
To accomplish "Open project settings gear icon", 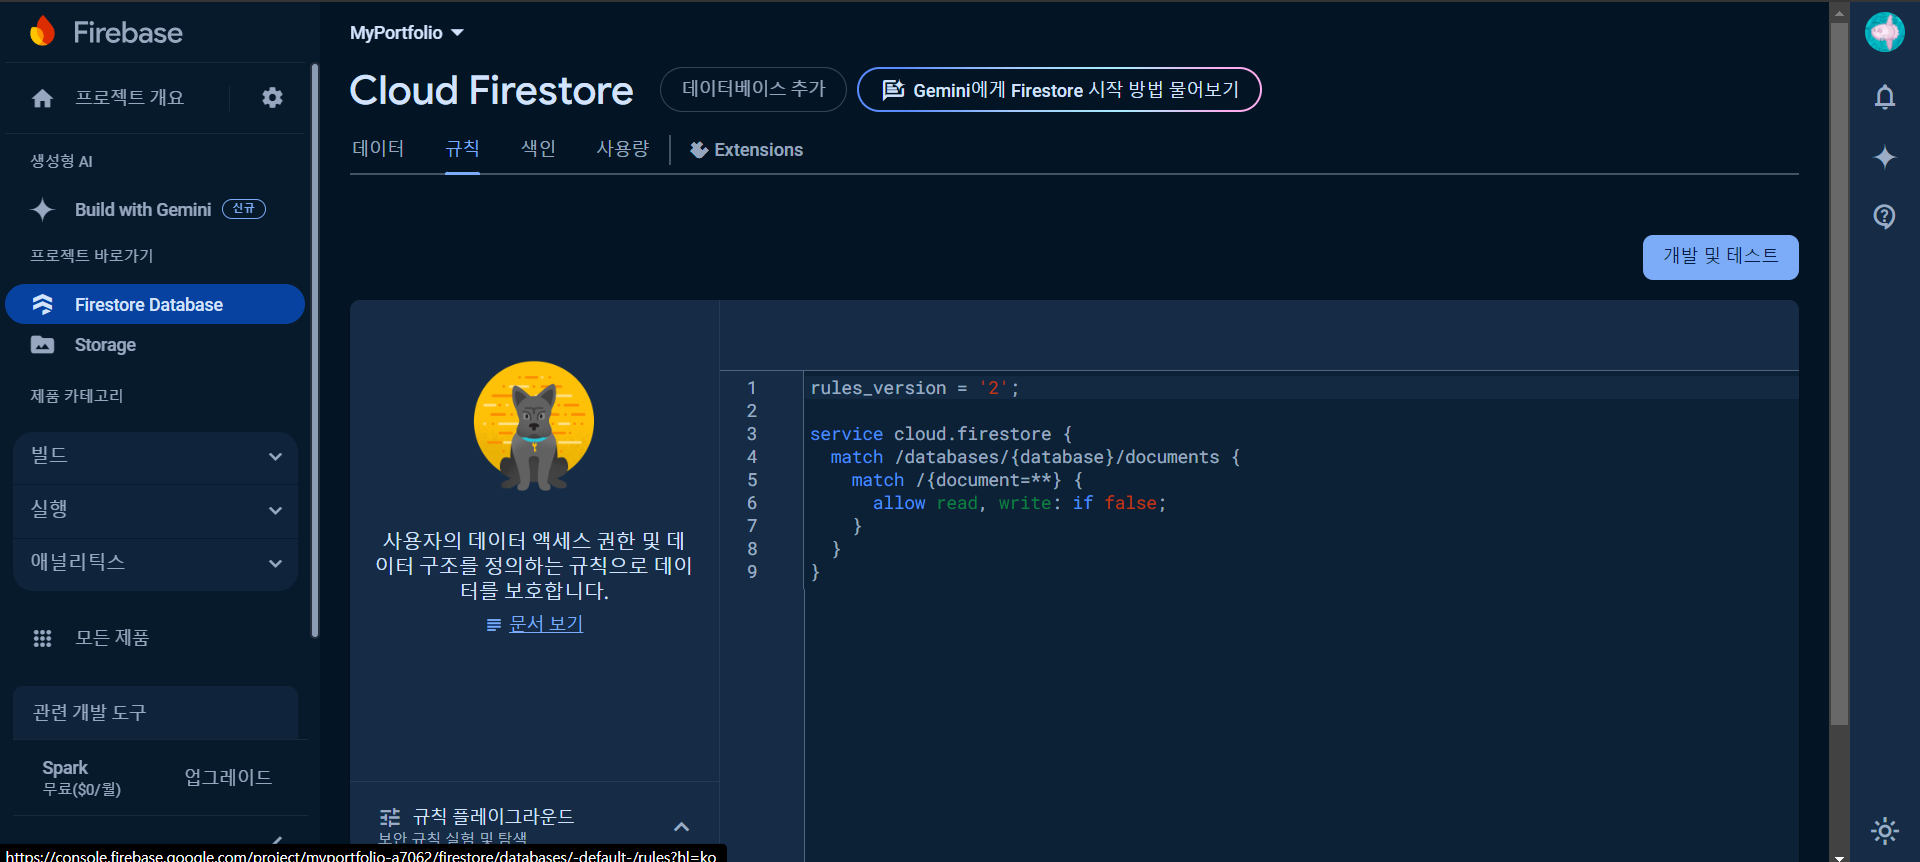I will (272, 98).
